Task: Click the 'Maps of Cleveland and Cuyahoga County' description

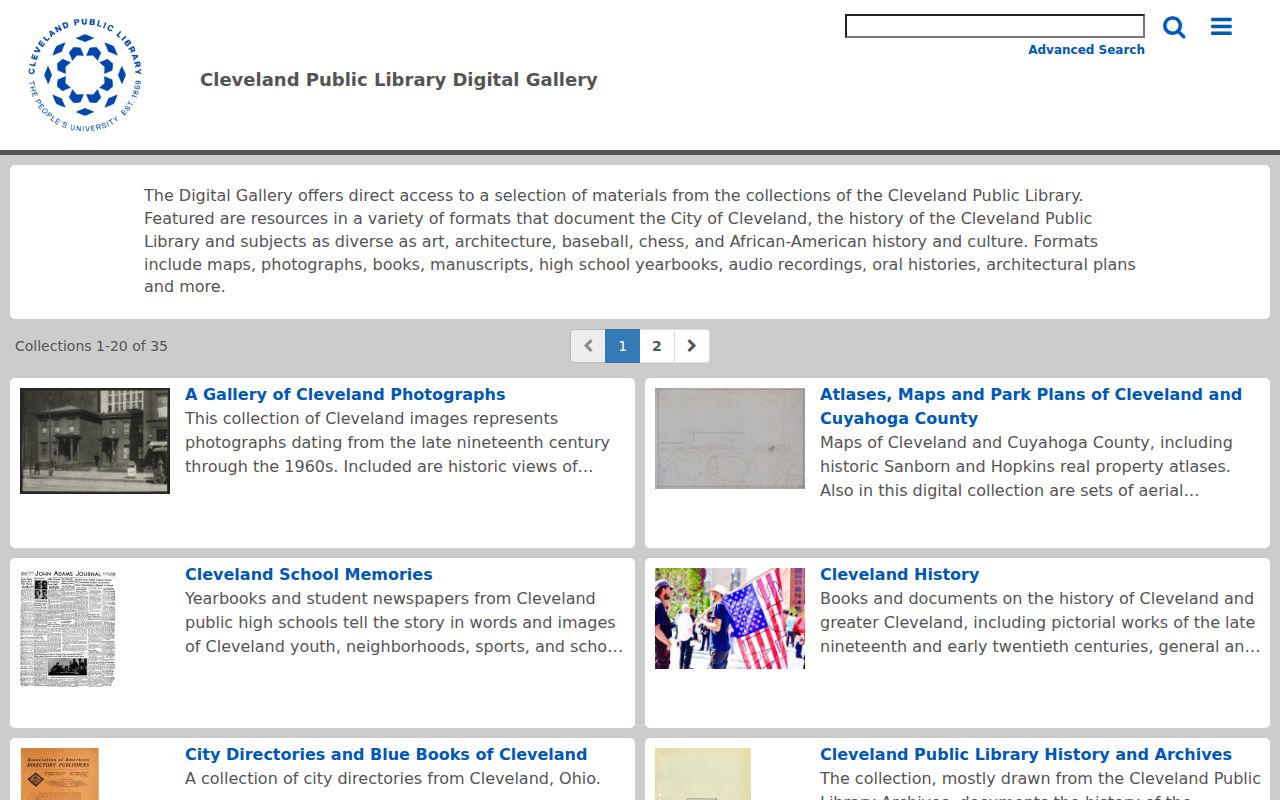Action: pos(1026,466)
